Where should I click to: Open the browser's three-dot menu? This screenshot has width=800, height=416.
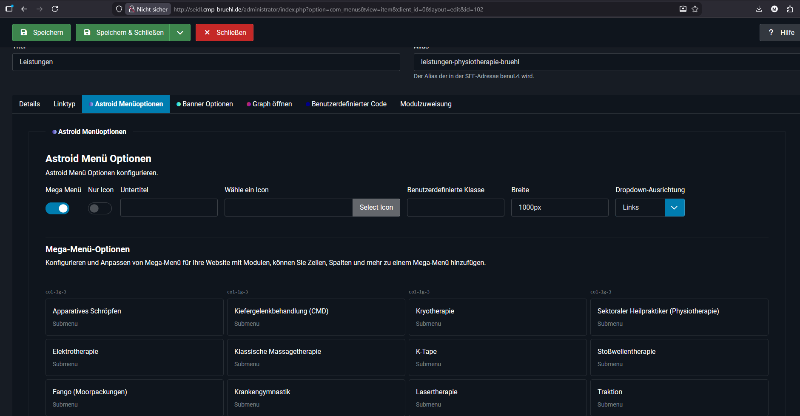tap(789, 7)
